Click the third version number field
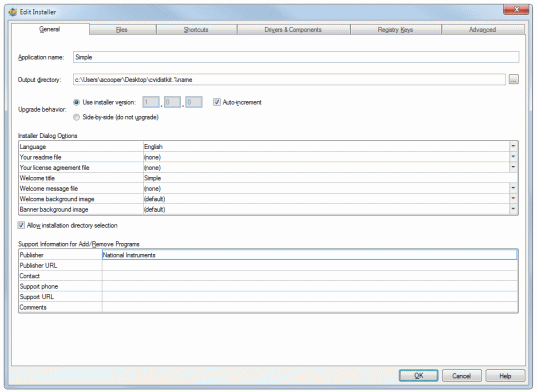The image size is (538, 392). tap(194, 102)
